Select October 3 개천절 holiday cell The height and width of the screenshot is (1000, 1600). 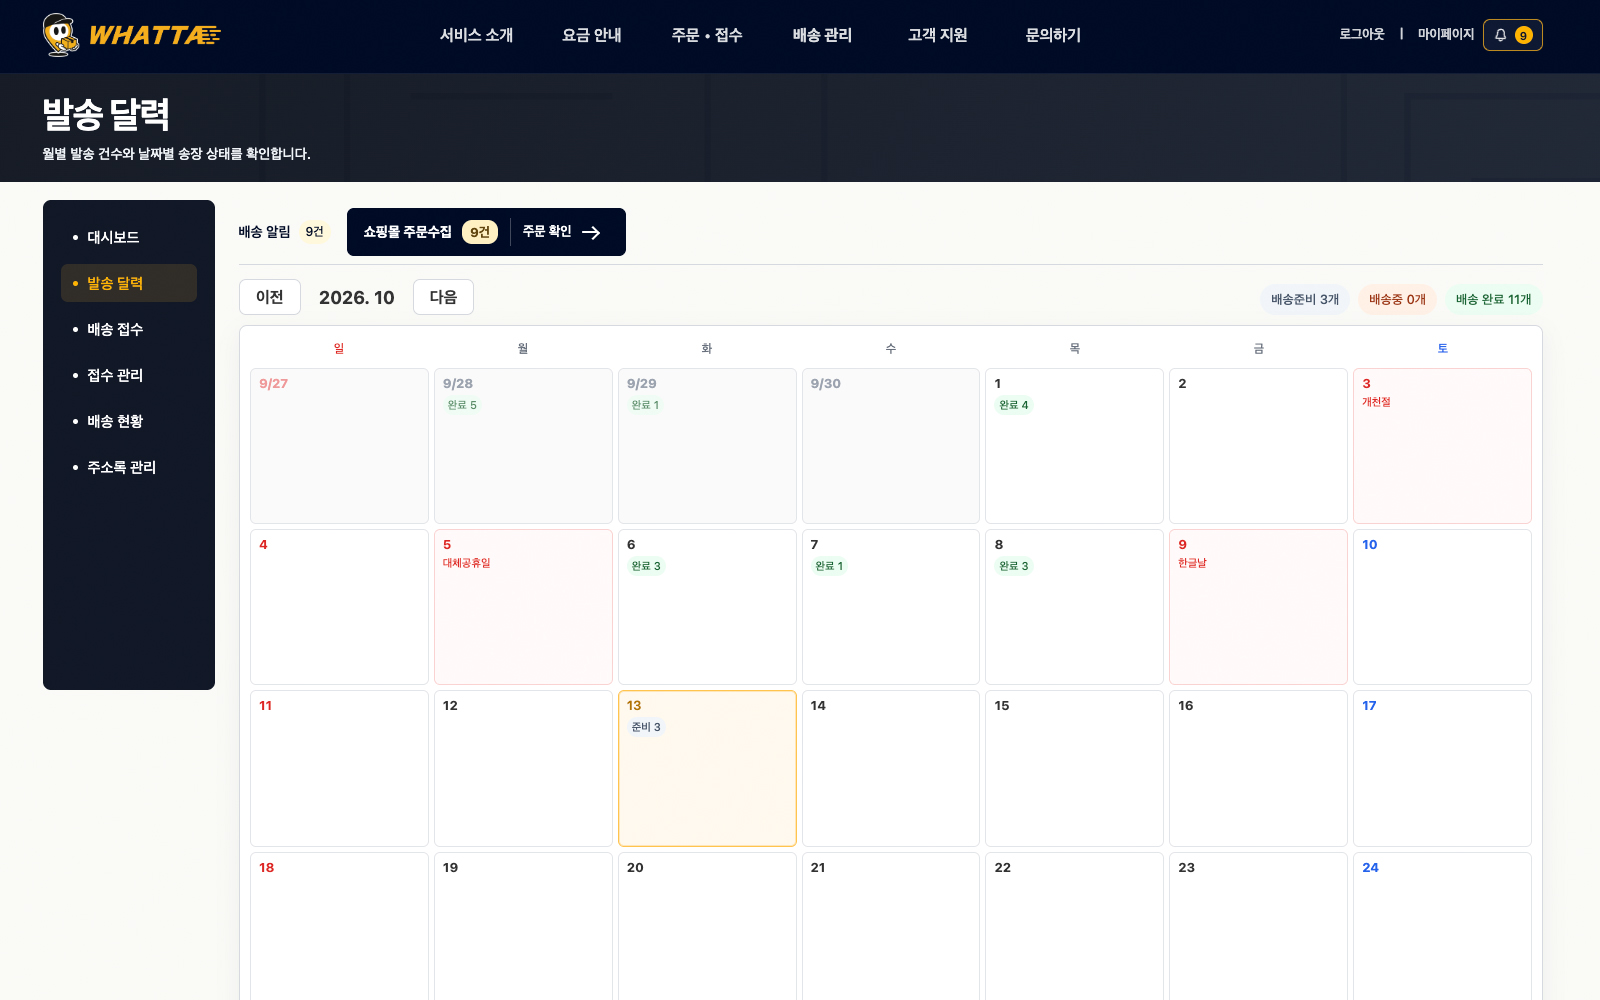[x=1442, y=446]
